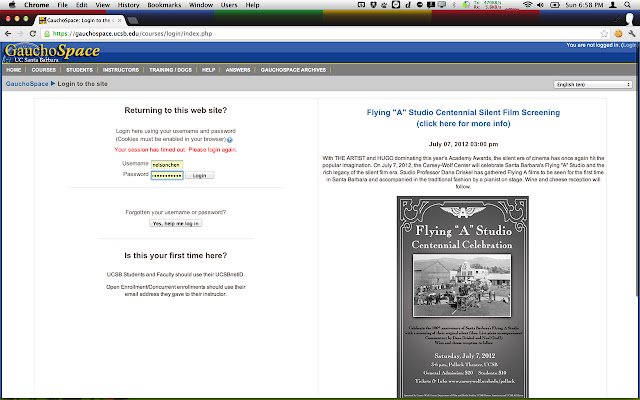Click the italic d menu bar icon
640x400 pixels.
408,5
